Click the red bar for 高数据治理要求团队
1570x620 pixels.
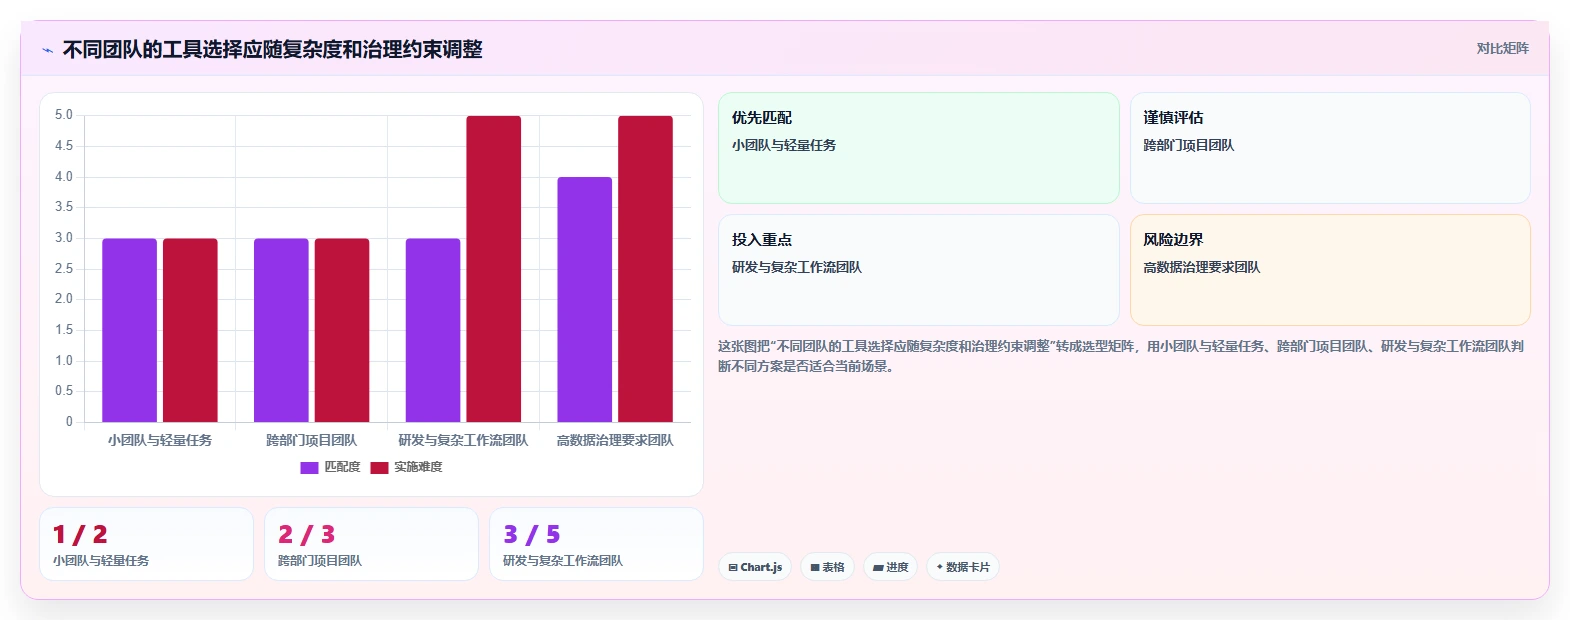click(x=645, y=269)
